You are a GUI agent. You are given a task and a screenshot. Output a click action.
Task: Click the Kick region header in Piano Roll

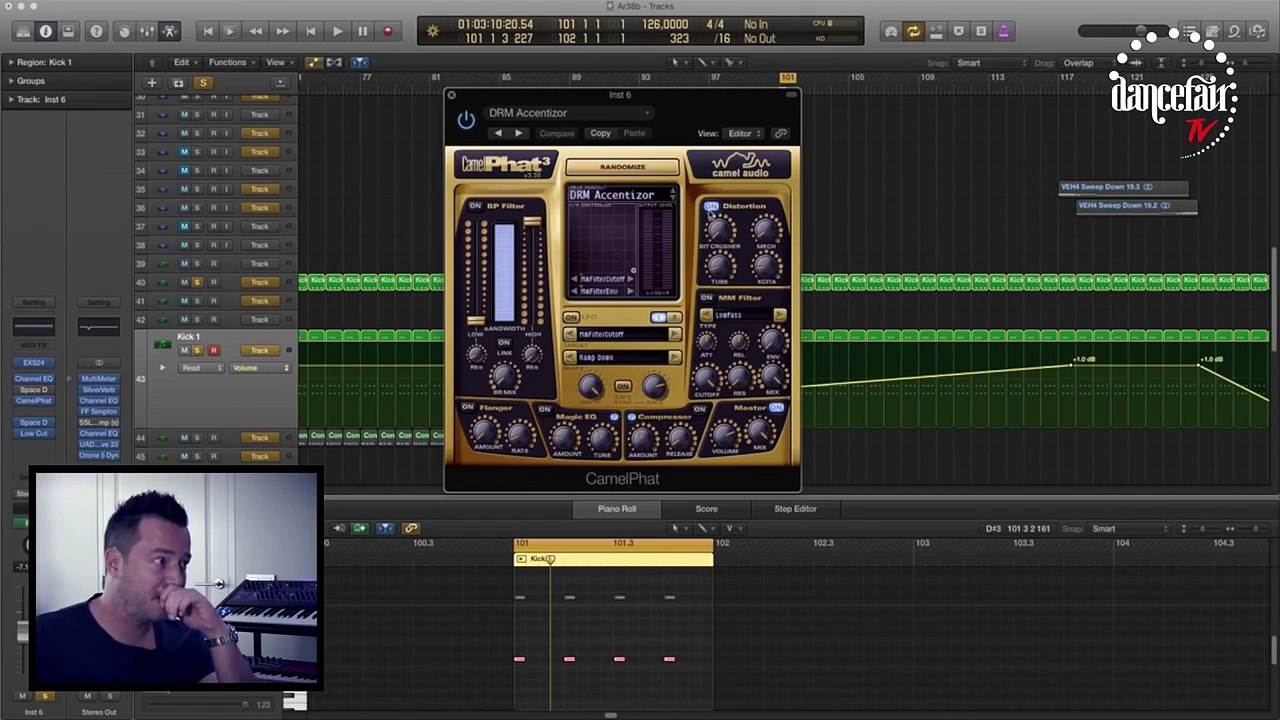(614, 559)
